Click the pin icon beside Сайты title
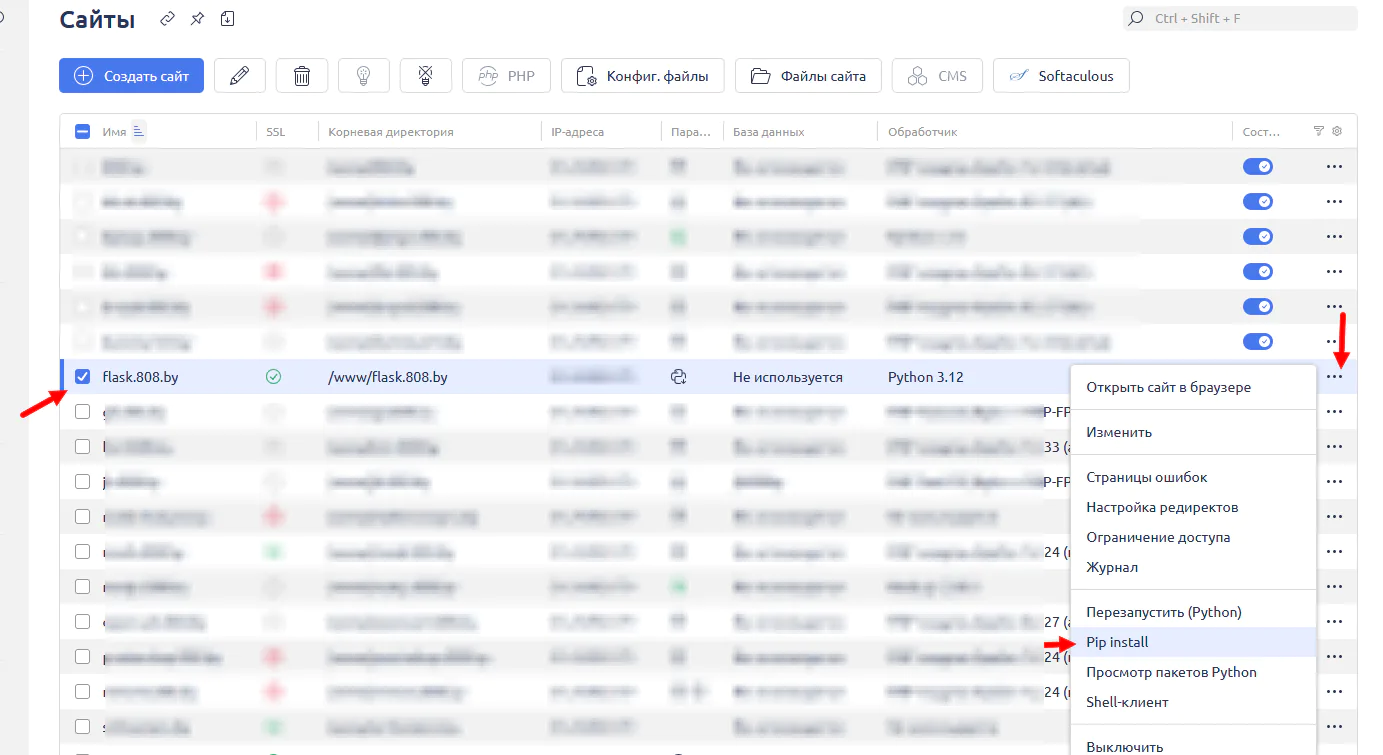 (x=197, y=19)
